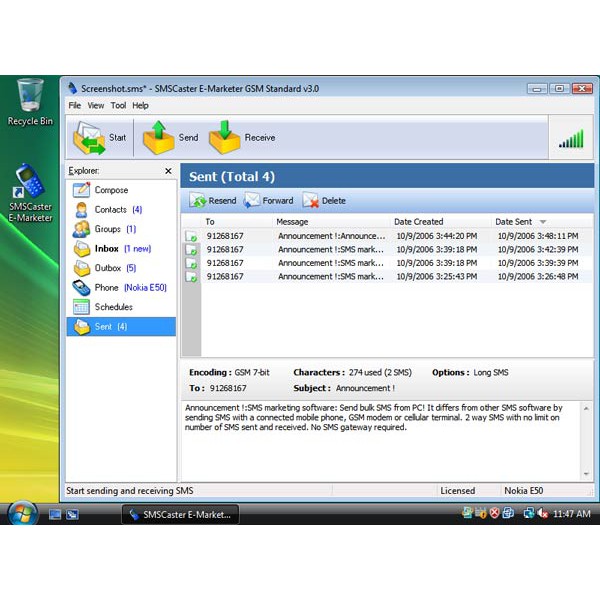The image size is (600, 600).
Task: Sort by the Date Sent column arrow
Action: point(543,222)
